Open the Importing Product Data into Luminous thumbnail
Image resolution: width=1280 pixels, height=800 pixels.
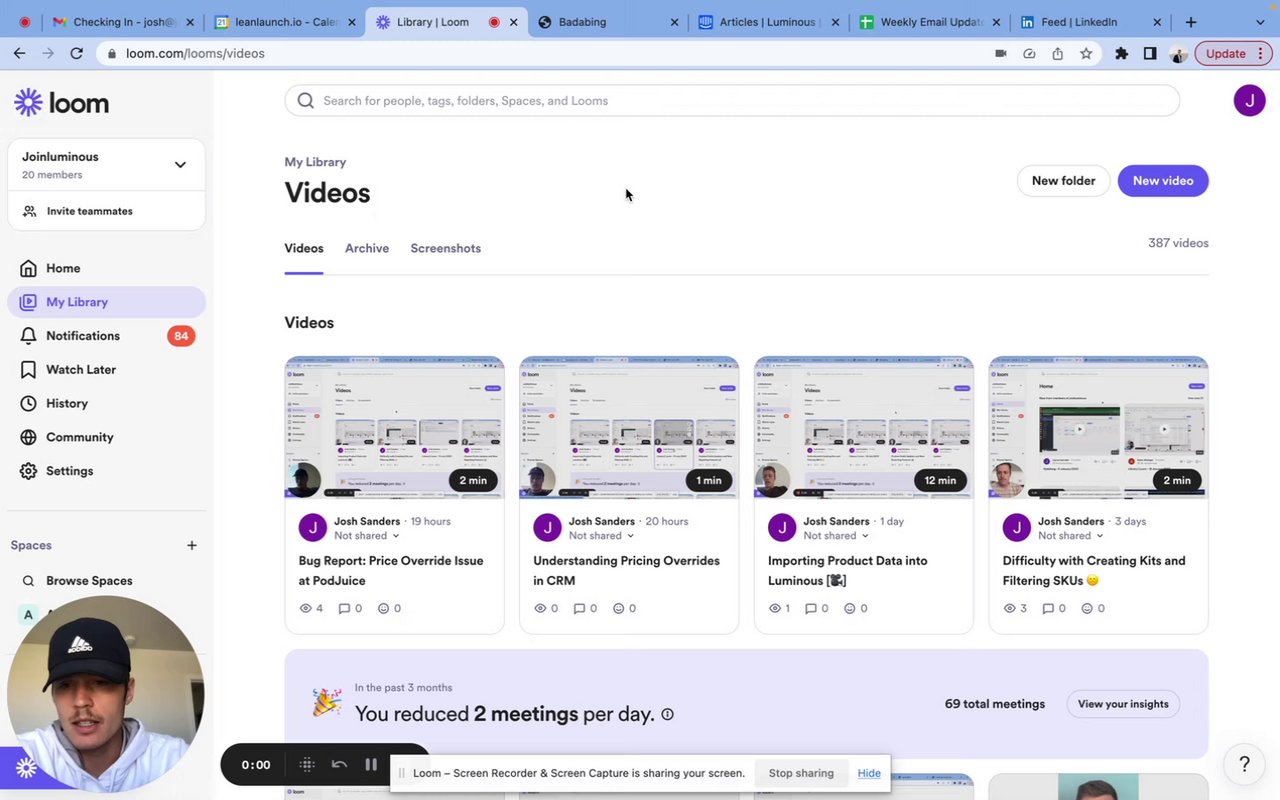863,427
